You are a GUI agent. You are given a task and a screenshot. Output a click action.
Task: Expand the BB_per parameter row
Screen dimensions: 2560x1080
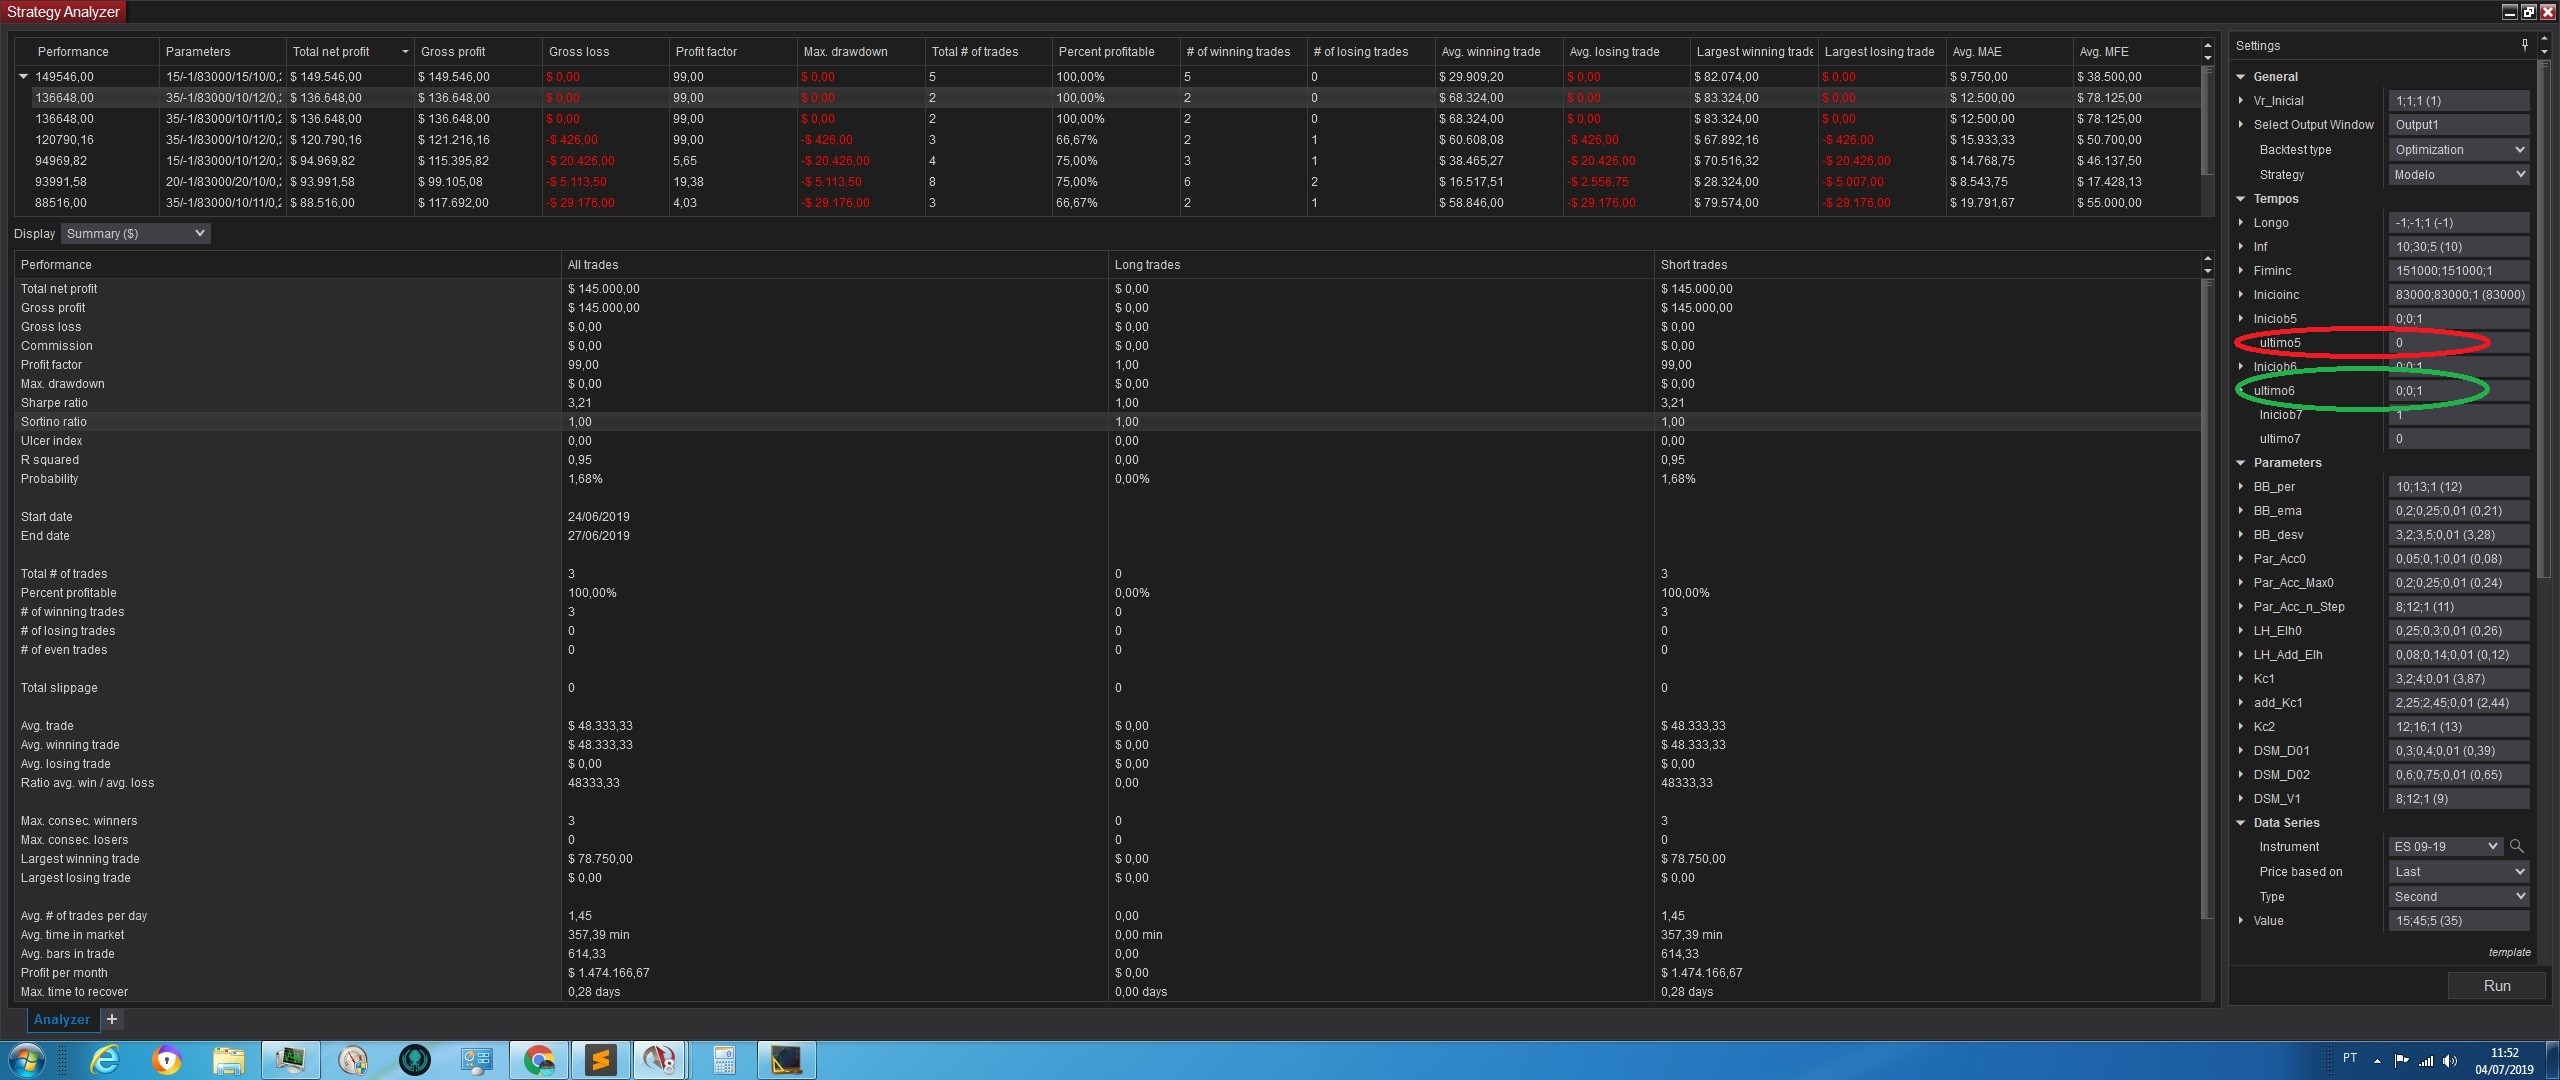coord(2241,487)
